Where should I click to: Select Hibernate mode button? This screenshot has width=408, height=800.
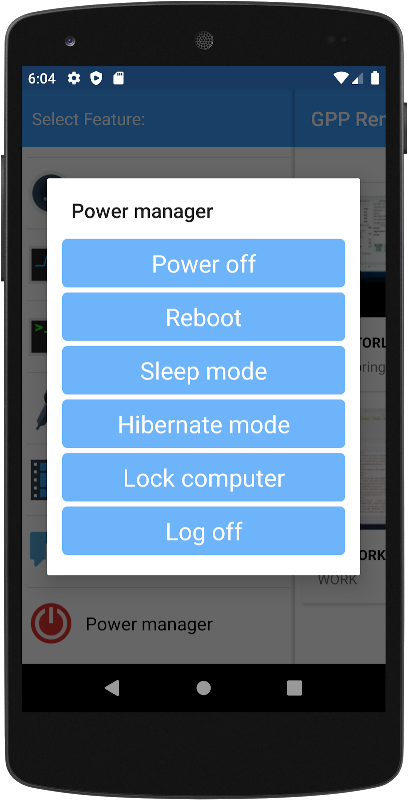click(x=203, y=424)
